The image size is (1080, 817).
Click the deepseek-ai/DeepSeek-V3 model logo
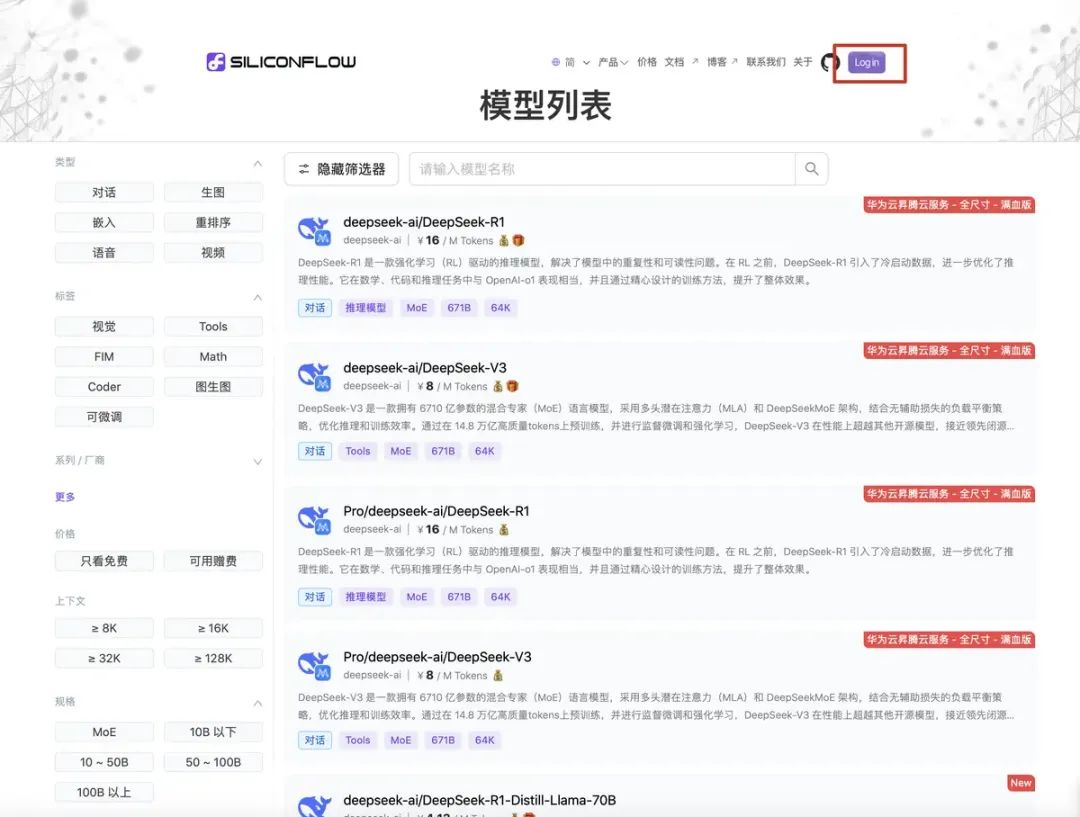315,377
